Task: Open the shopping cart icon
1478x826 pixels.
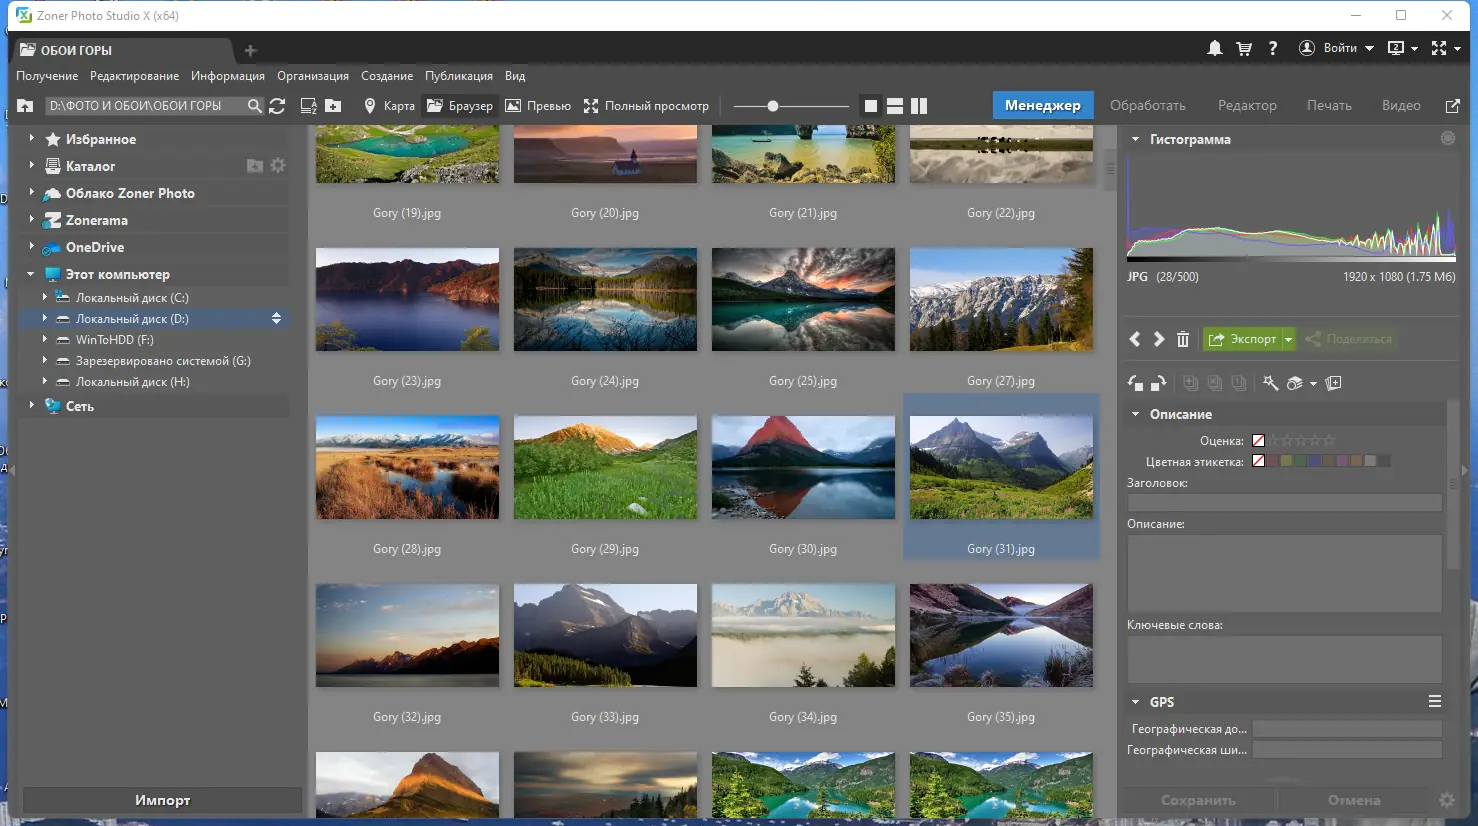Action: pyautogui.click(x=1244, y=48)
